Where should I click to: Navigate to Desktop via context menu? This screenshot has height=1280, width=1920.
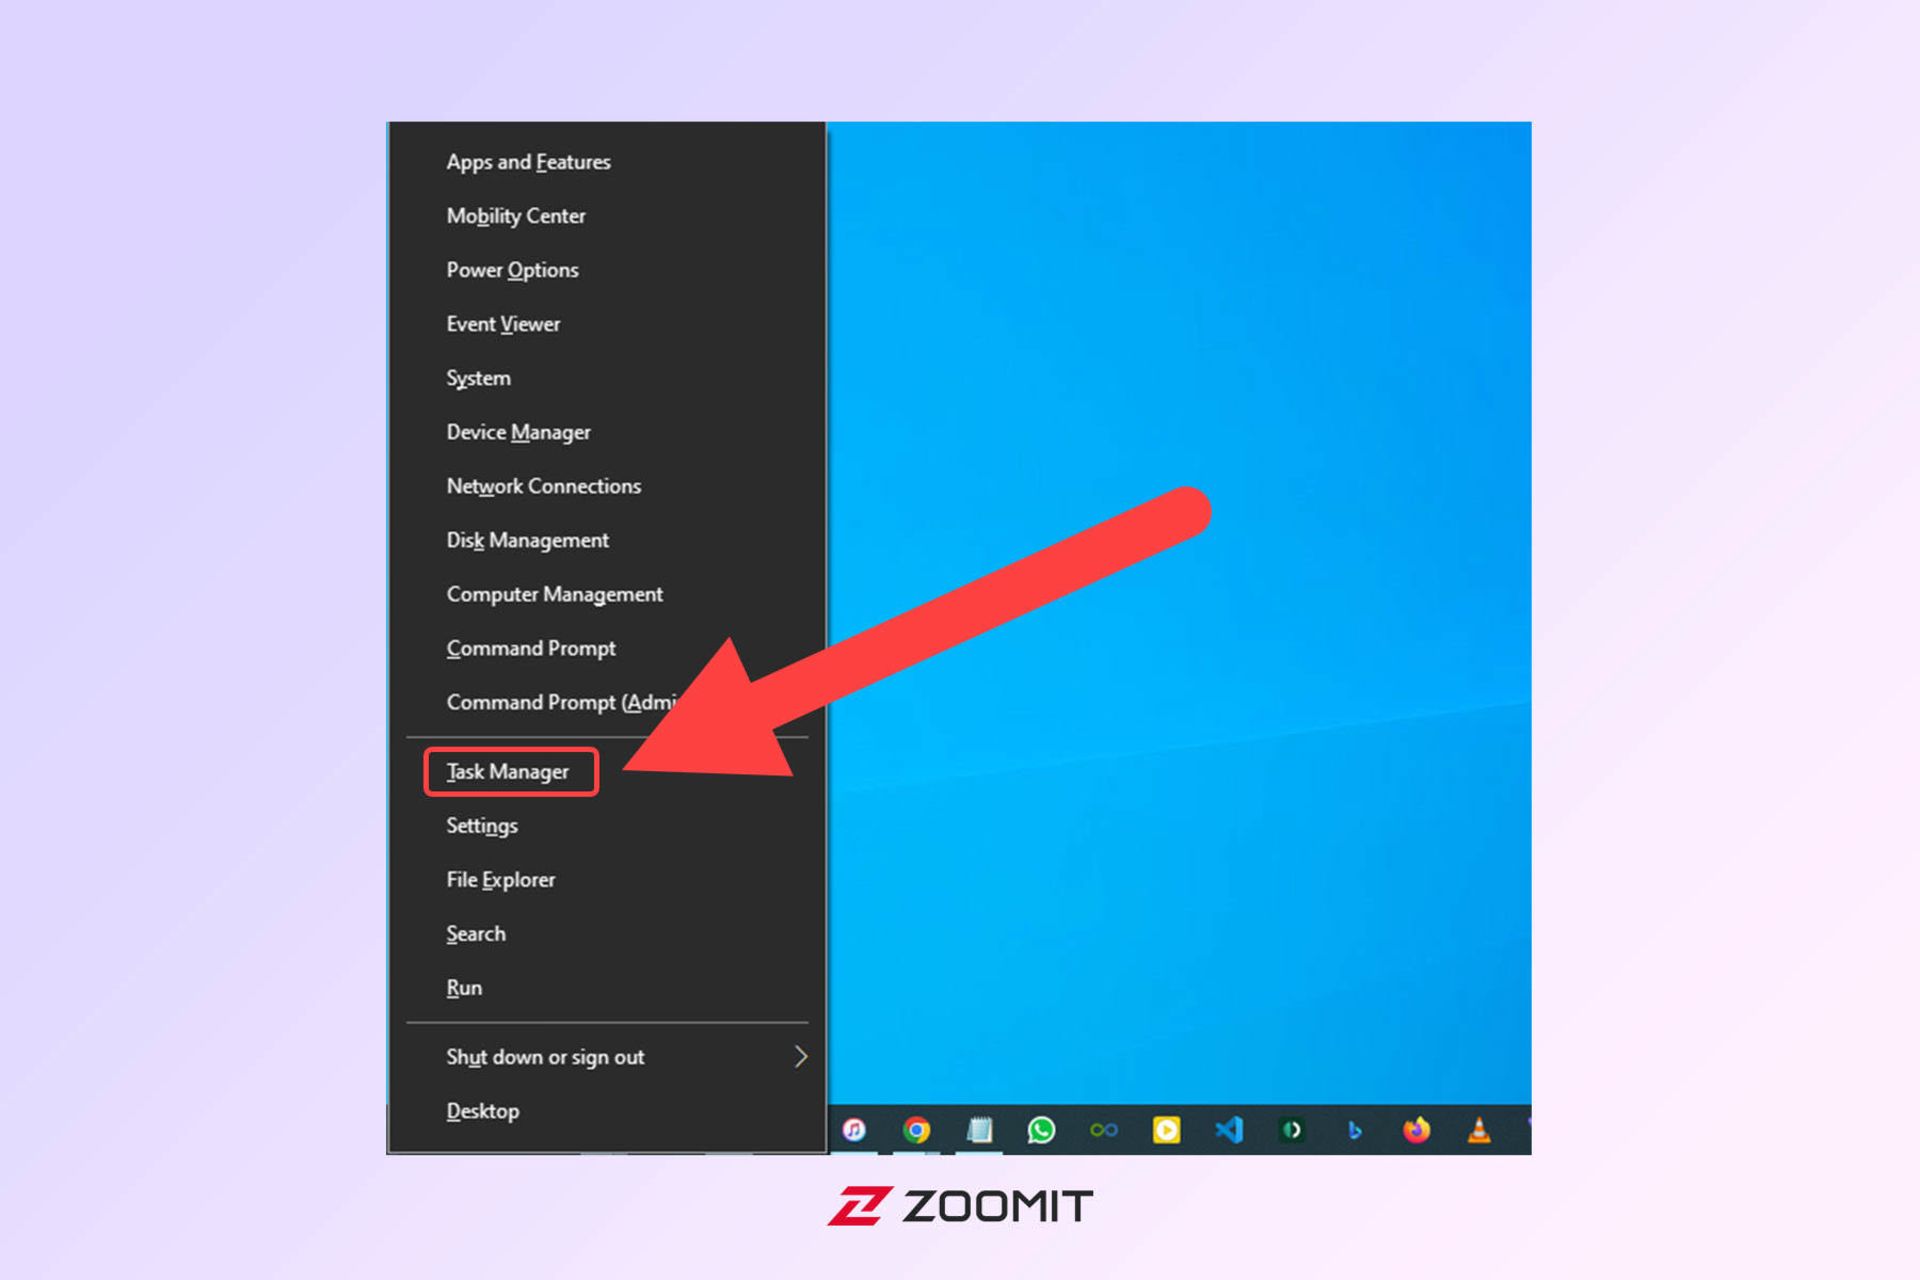point(481,1110)
